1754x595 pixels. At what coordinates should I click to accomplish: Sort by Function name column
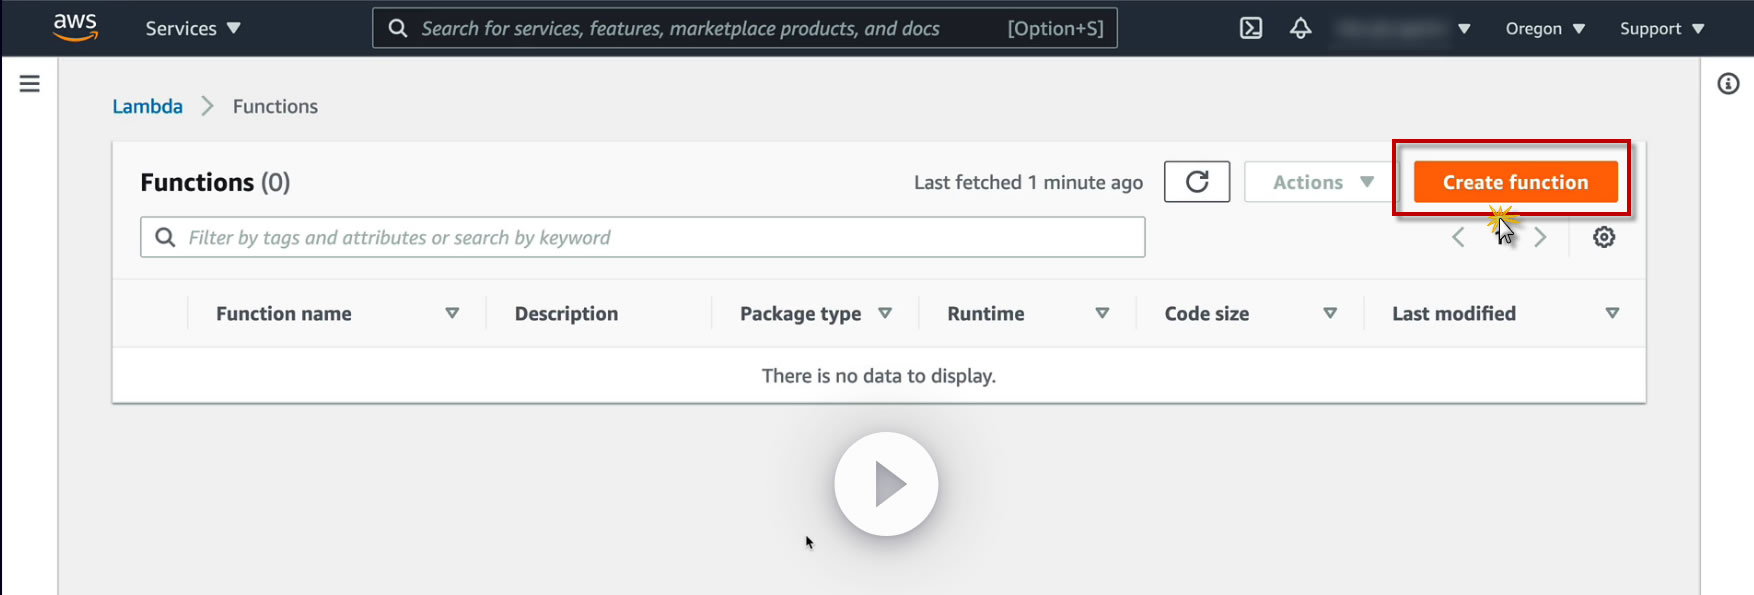(x=284, y=314)
